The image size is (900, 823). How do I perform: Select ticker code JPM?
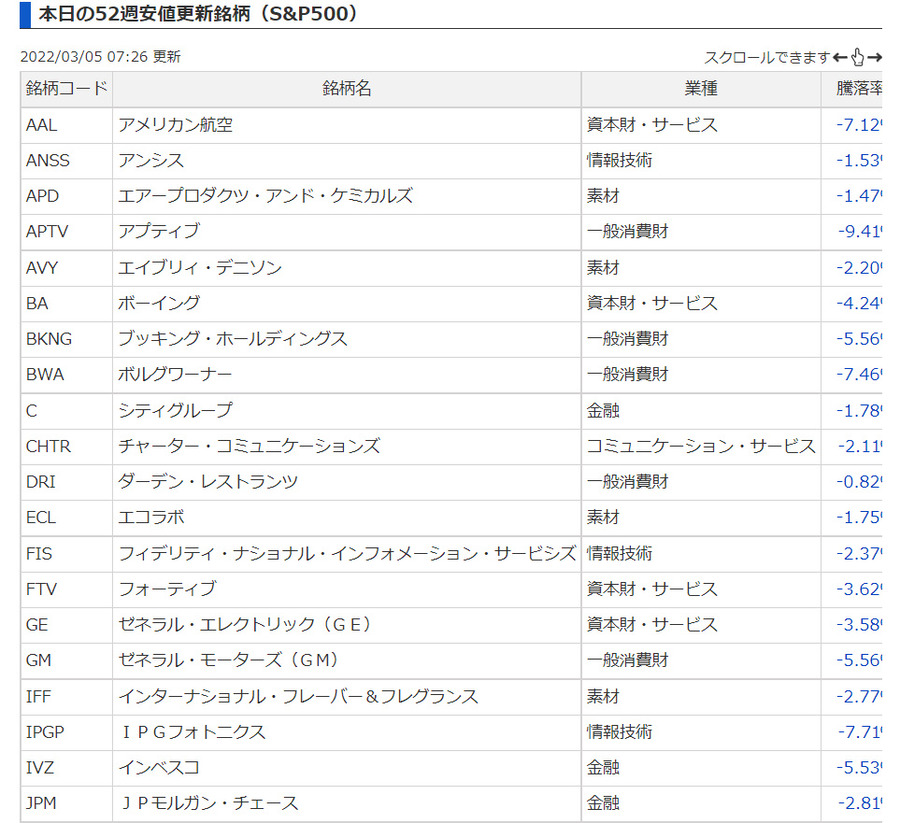(41, 803)
